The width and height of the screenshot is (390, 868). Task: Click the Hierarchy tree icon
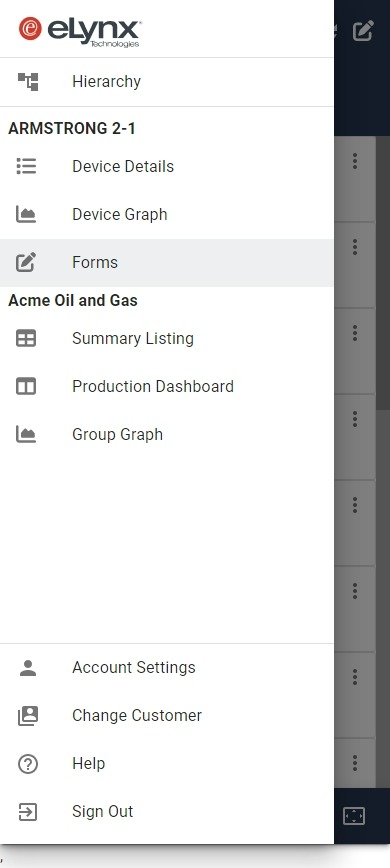(28, 82)
